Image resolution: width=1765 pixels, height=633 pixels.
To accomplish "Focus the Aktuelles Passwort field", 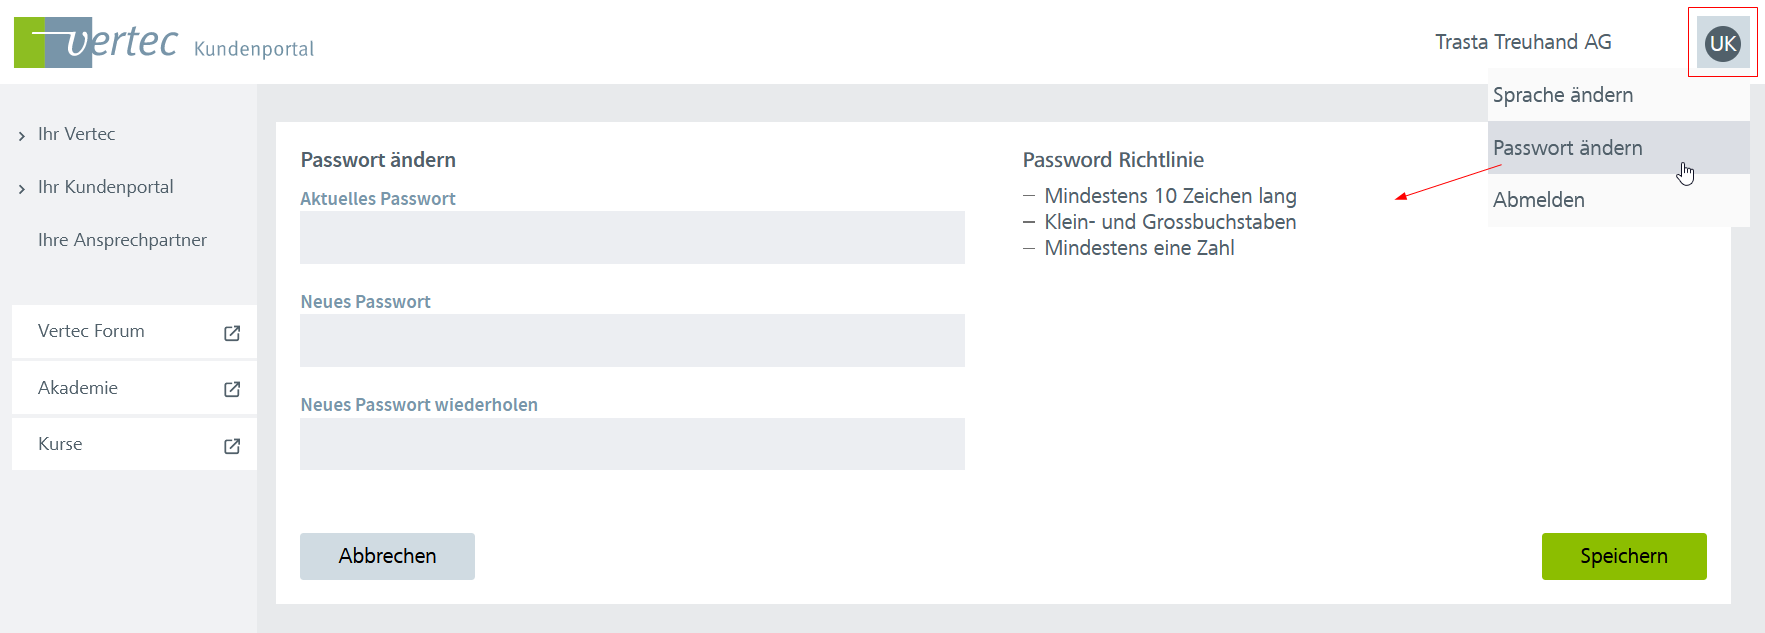I will pos(632,238).
